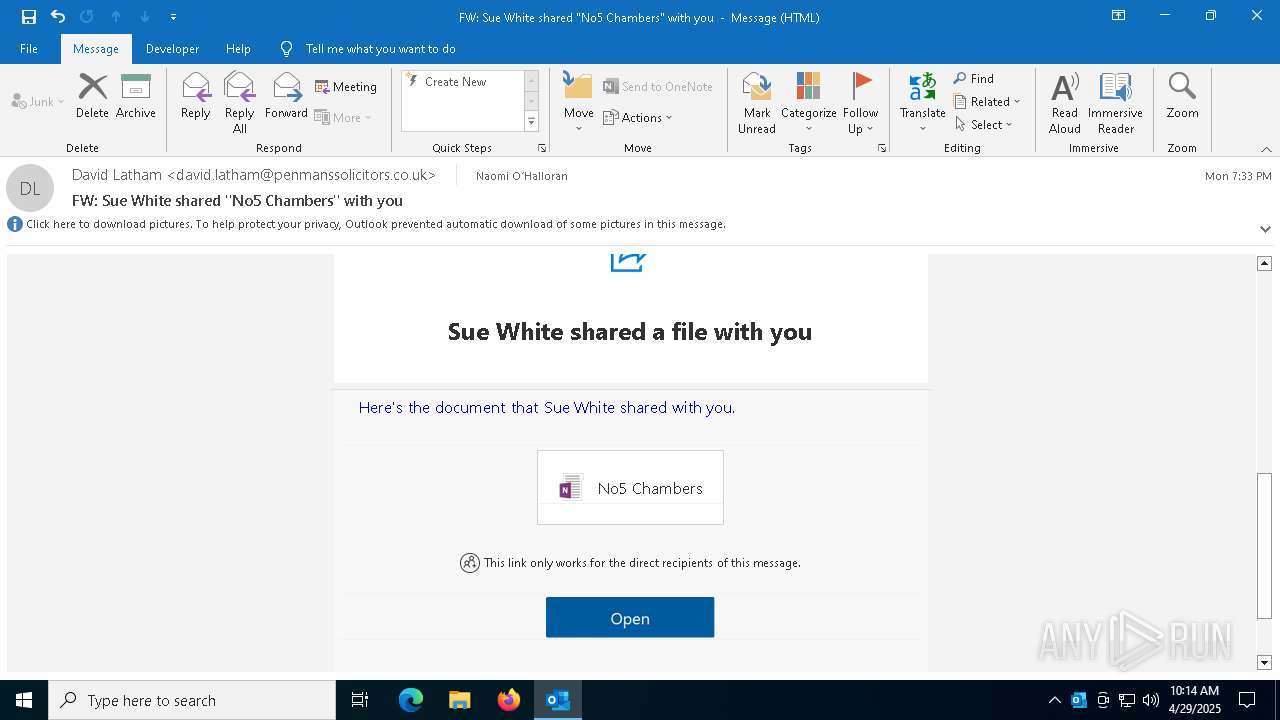Viewport: 1280px width, 720px height.
Task: Click the DL sender avatar
Action: [30, 188]
